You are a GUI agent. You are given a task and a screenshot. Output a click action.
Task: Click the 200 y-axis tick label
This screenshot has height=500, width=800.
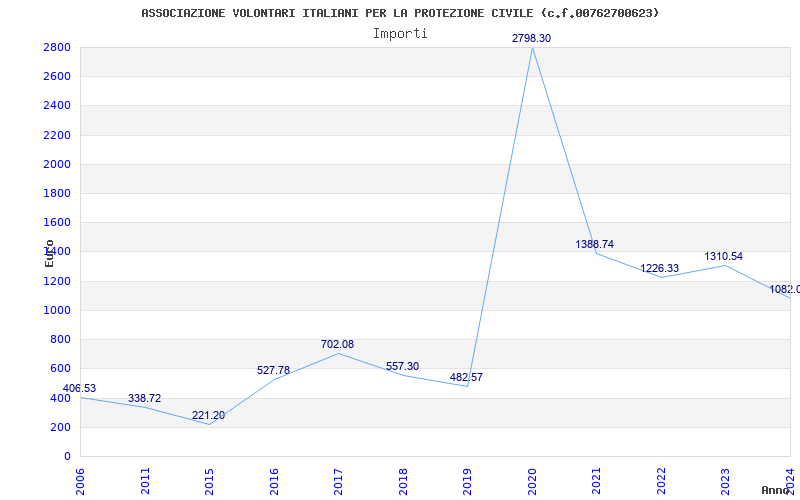(x=61, y=427)
